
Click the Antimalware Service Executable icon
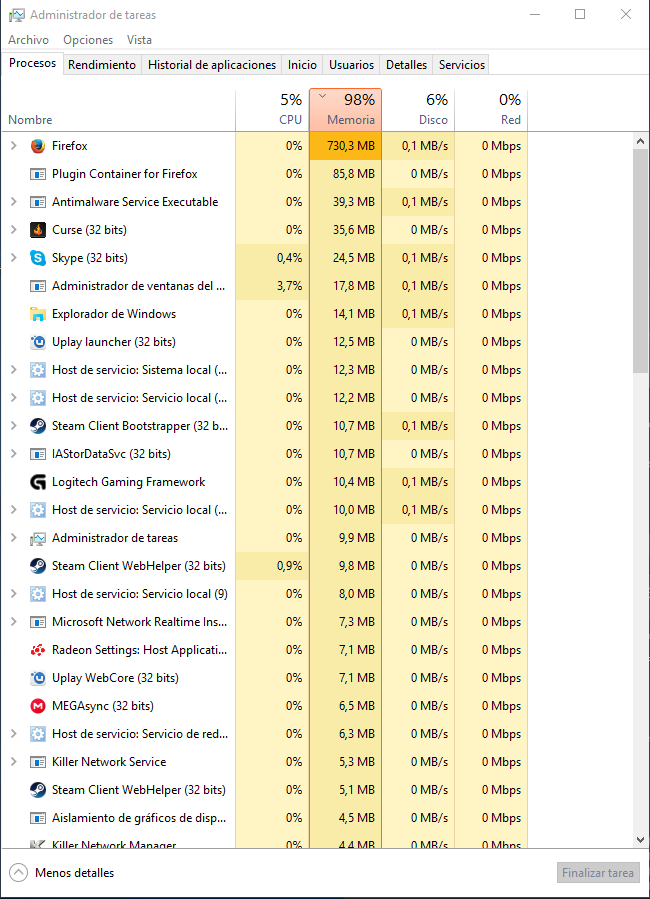pyautogui.click(x=38, y=202)
